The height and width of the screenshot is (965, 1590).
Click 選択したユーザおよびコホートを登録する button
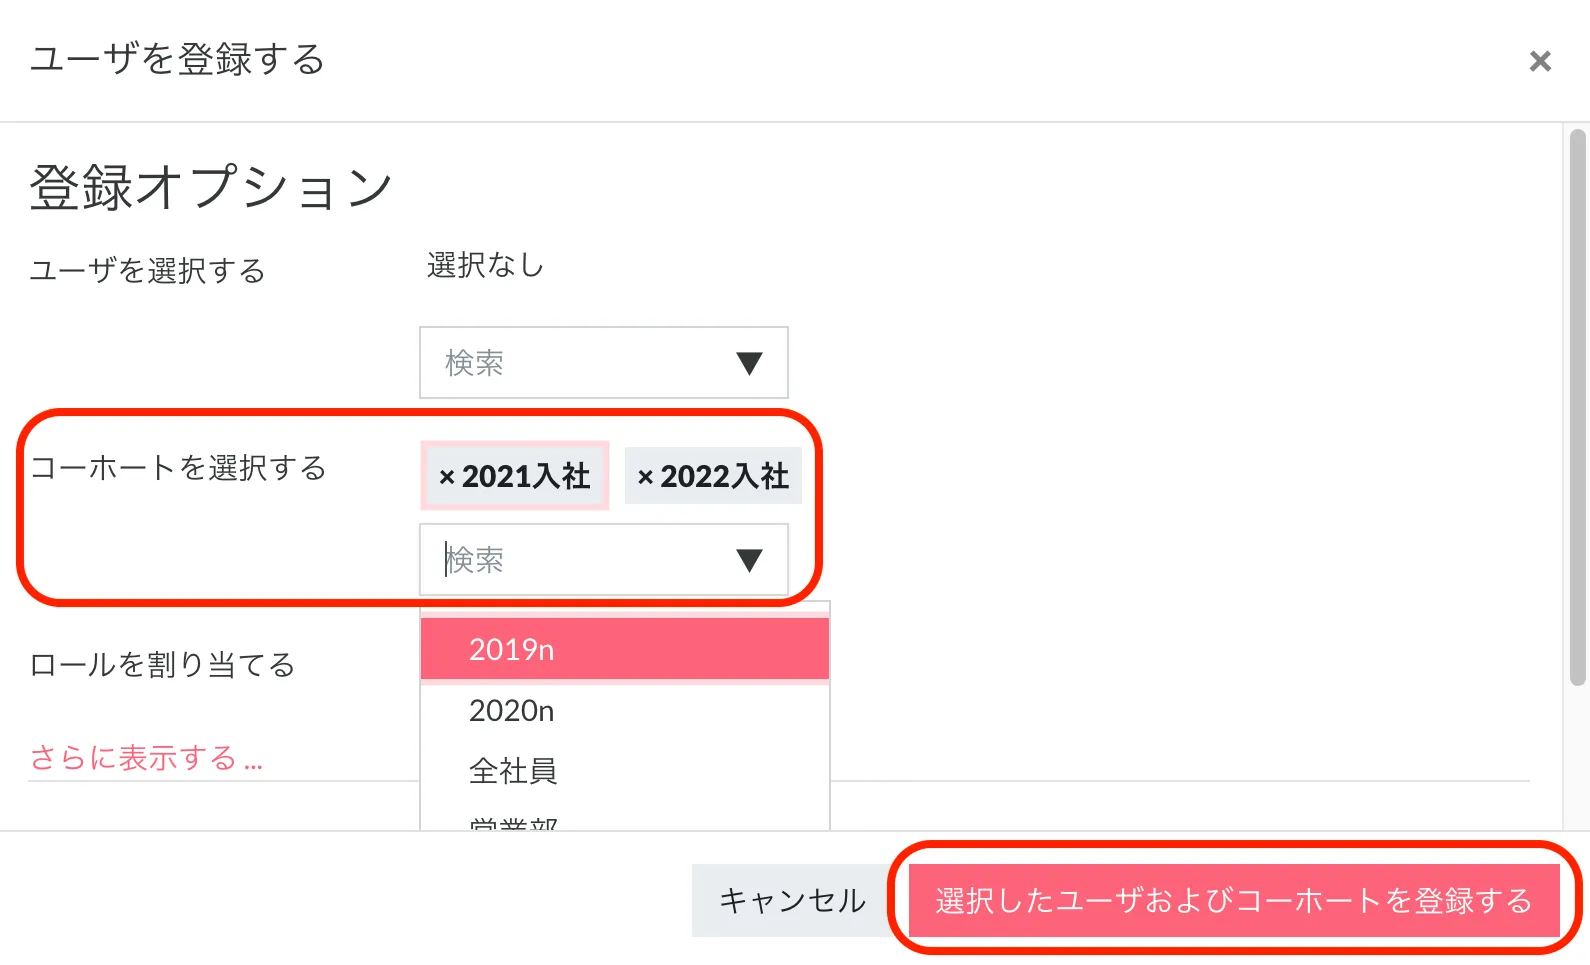1234,901
